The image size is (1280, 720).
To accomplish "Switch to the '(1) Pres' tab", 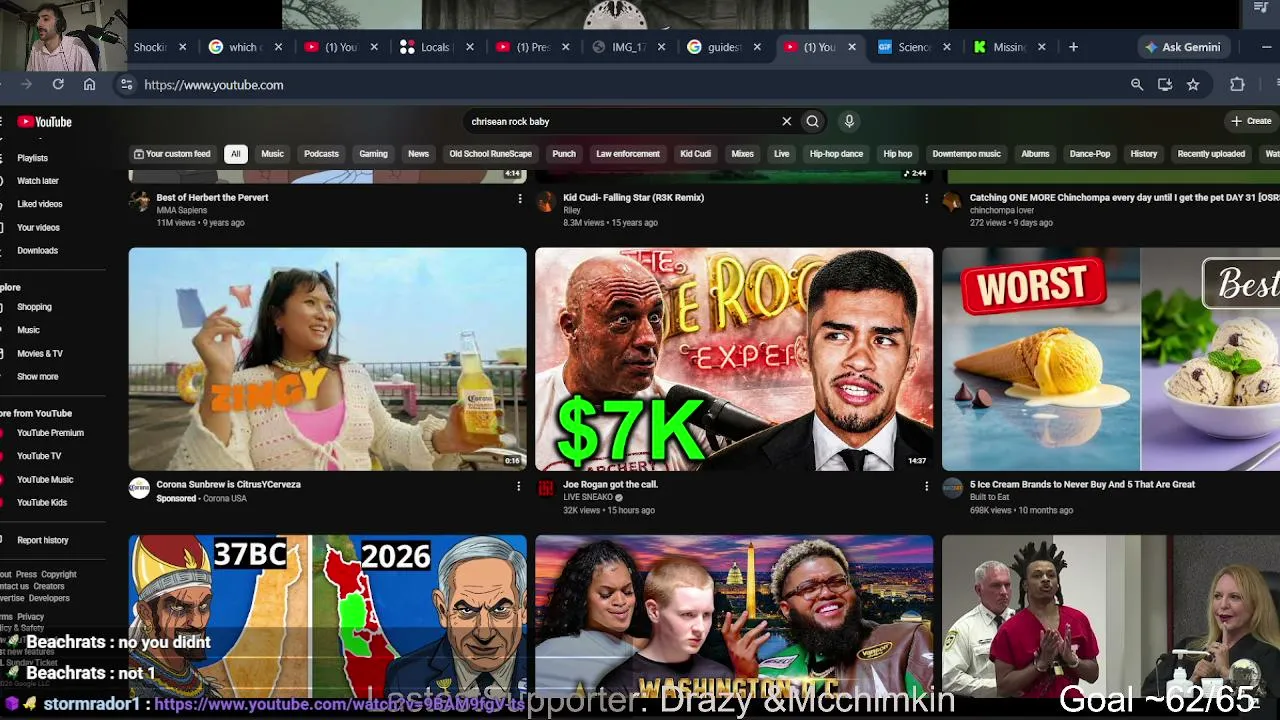I will (x=532, y=47).
